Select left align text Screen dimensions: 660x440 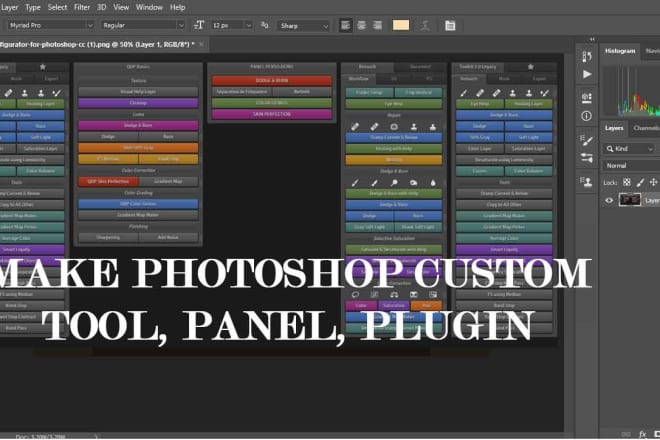pyautogui.click(x=346, y=25)
